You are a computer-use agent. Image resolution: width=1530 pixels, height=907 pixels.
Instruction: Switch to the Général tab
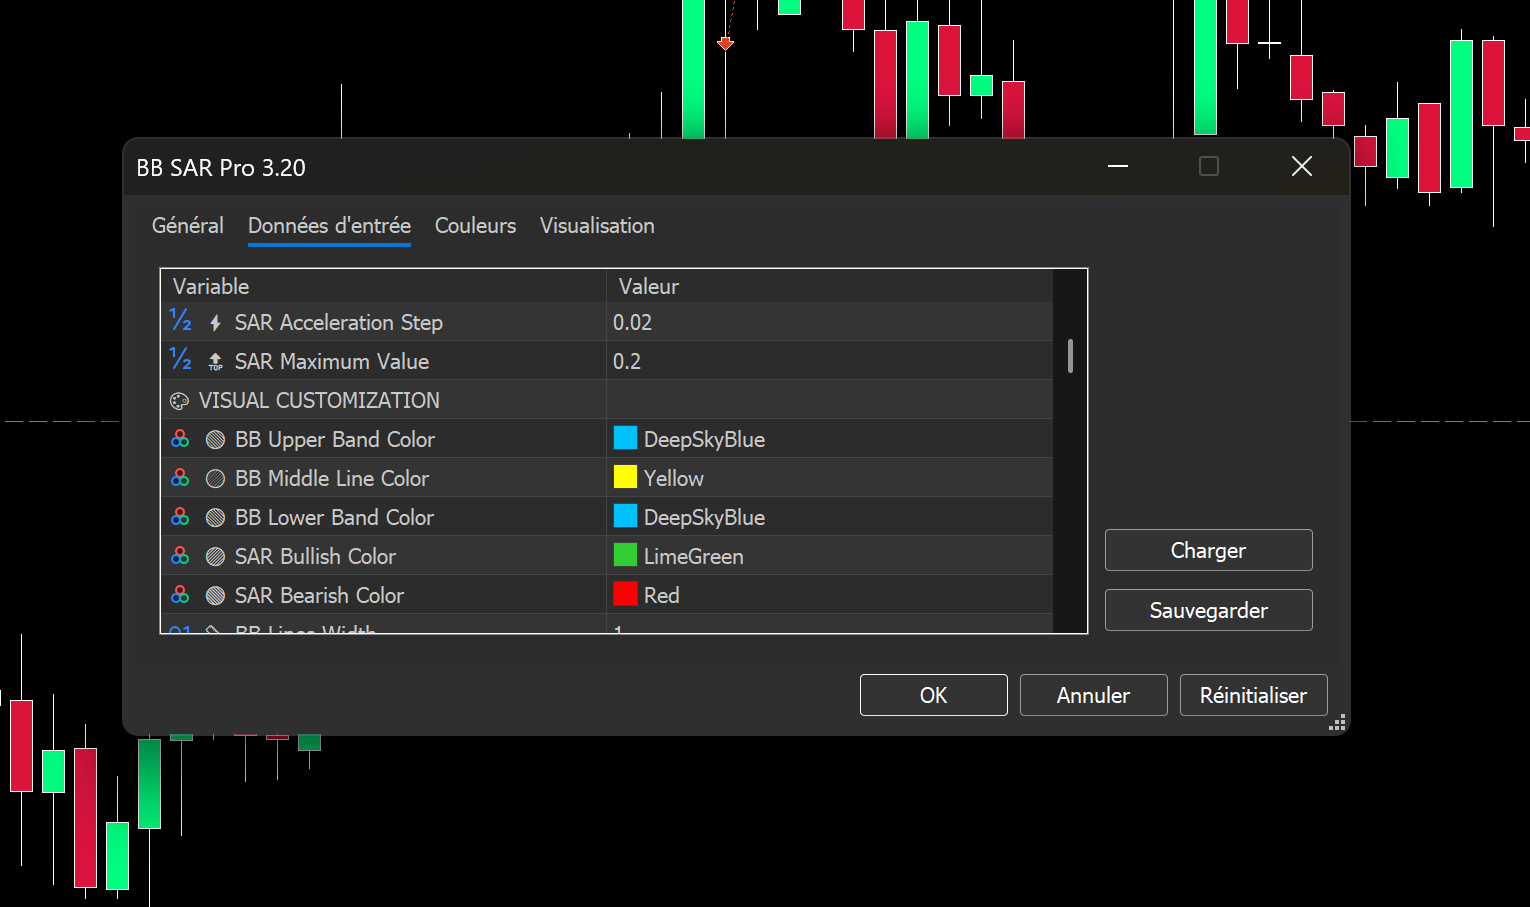pos(187,226)
